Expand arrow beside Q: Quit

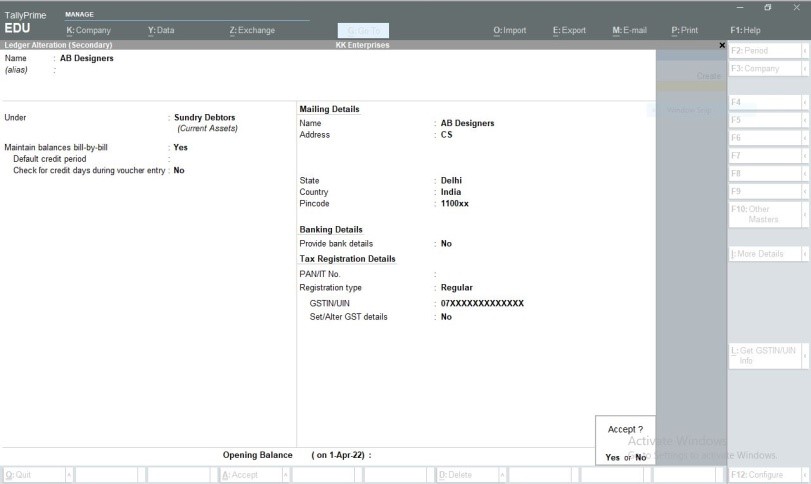pos(69,475)
